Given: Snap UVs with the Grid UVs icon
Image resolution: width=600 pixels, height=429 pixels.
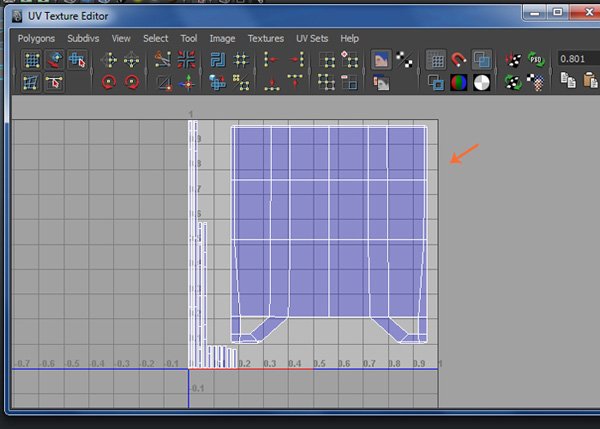Looking at the screenshot, I should [x=241, y=60].
